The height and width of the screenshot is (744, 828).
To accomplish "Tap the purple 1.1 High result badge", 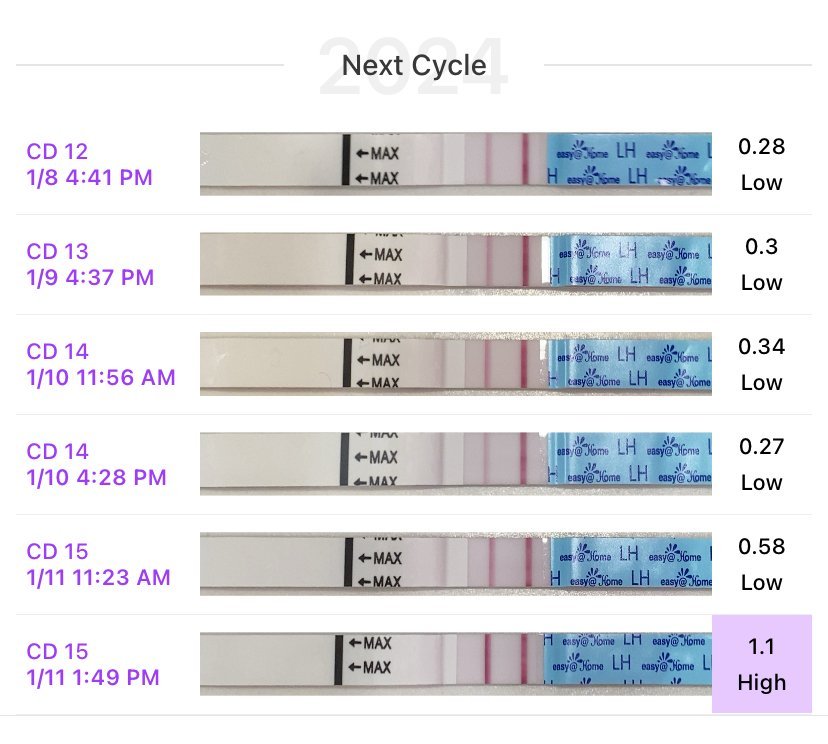I will pos(761,665).
